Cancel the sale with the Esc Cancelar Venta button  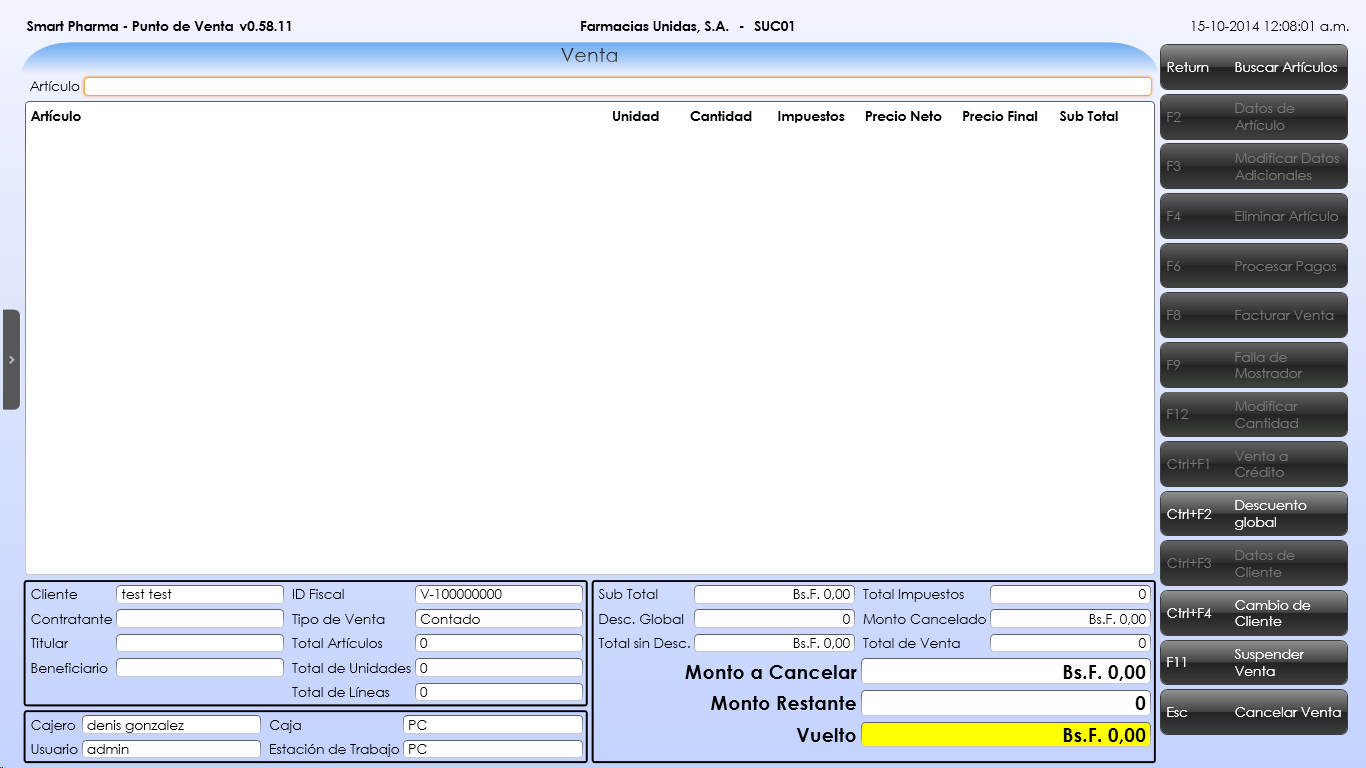[1253, 712]
